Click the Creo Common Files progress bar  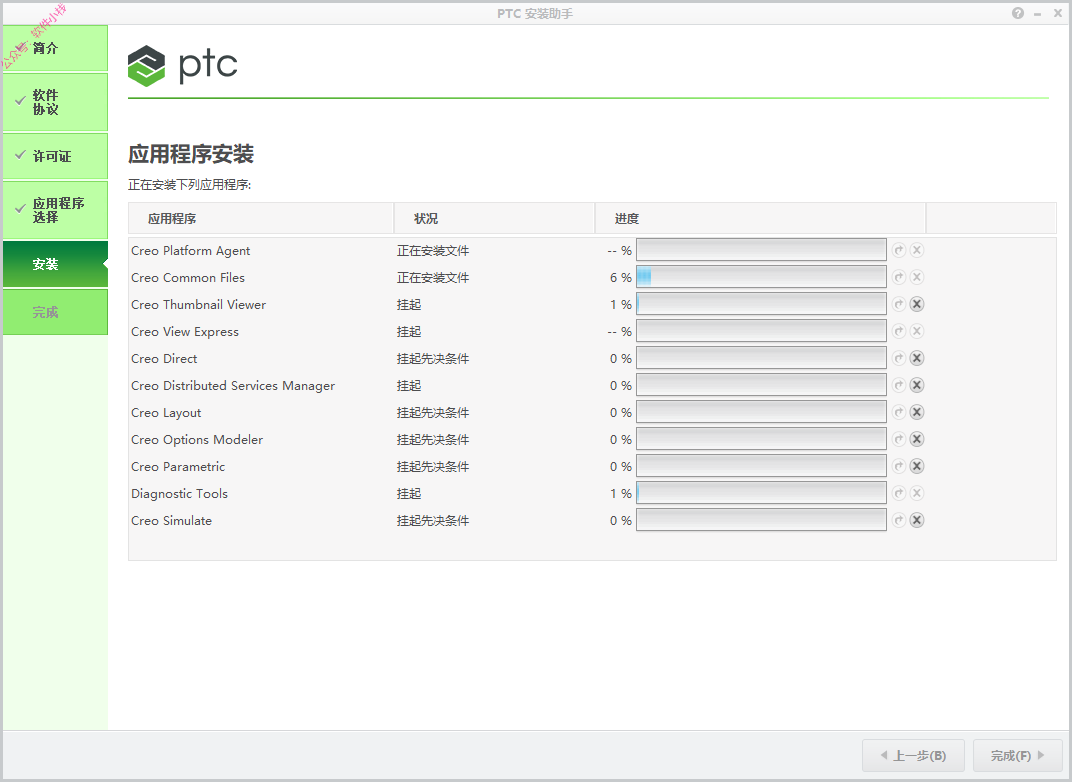click(761, 277)
